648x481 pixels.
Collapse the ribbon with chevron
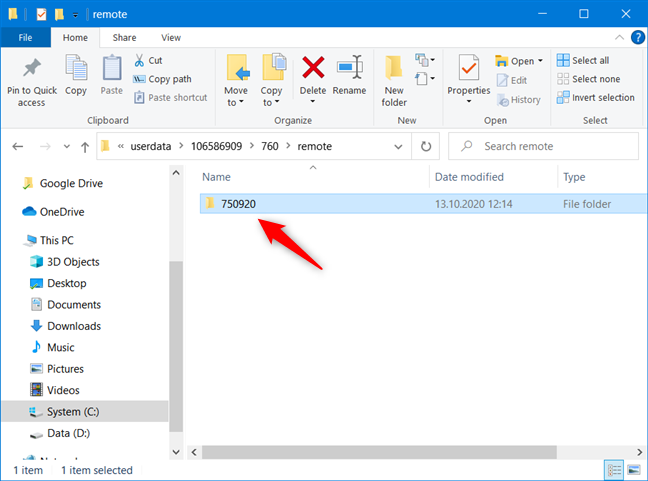tap(619, 38)
